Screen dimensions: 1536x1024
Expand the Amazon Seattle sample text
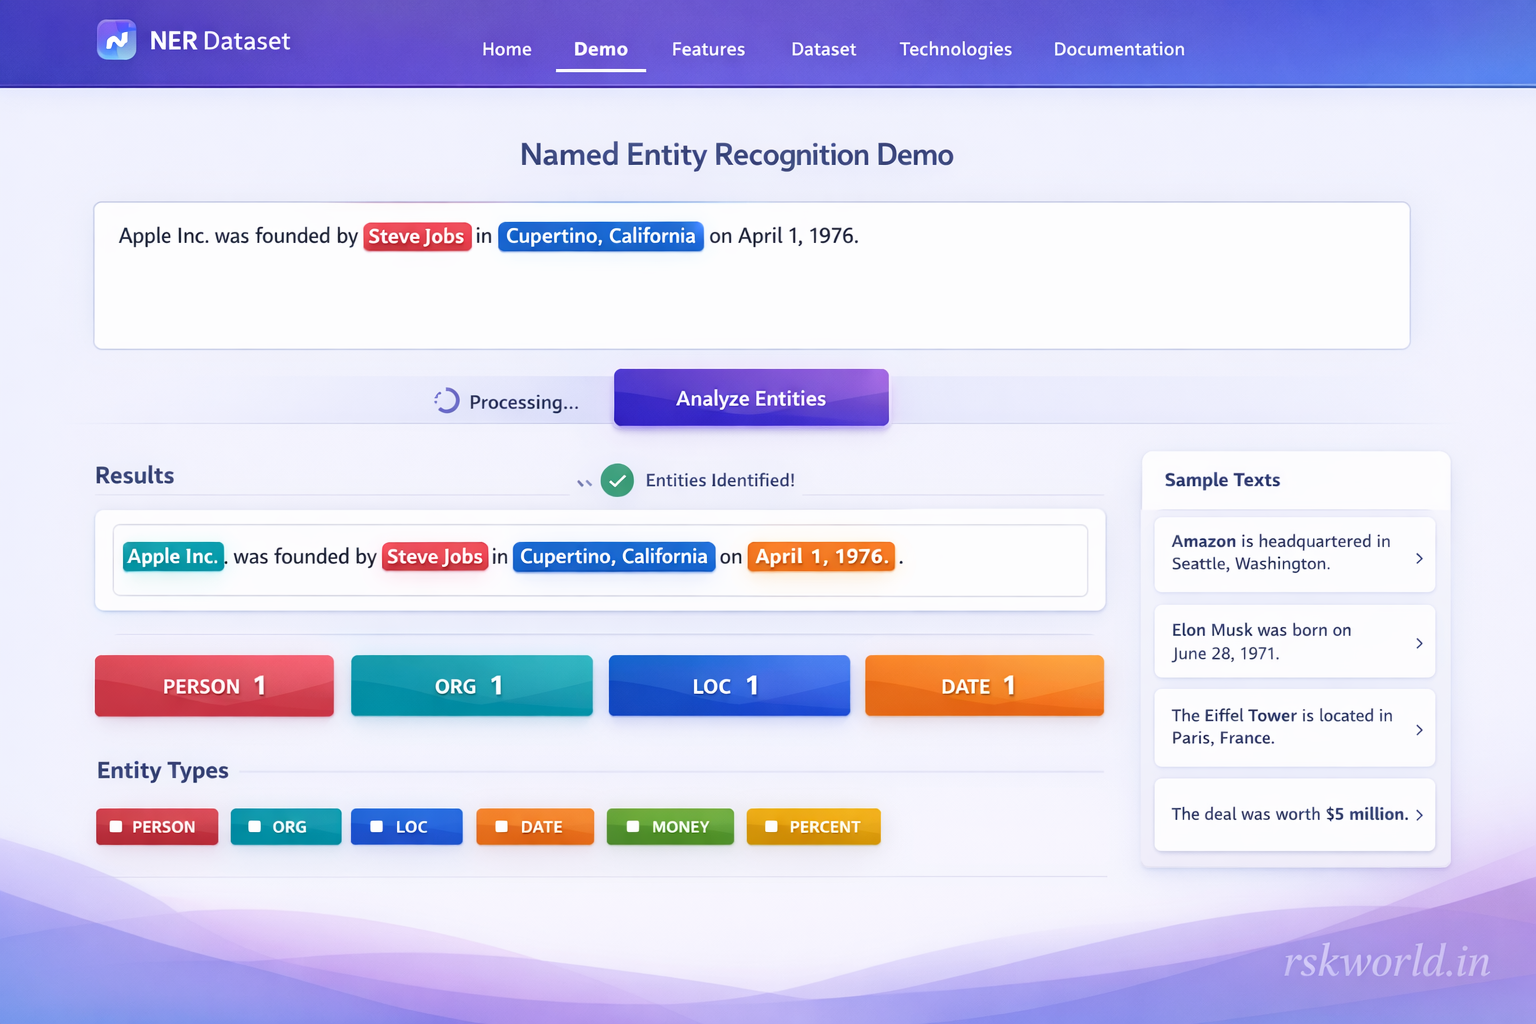[1294, 553]
